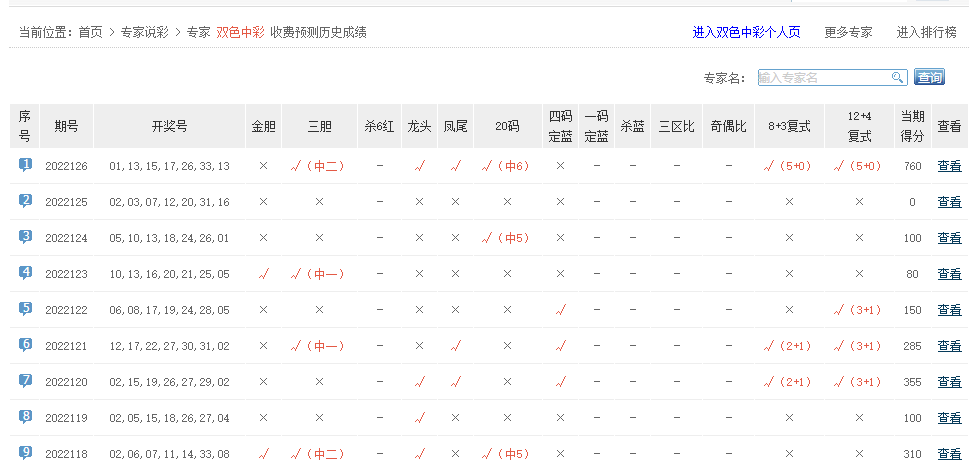Open 进入排行榜 ranking link

click(x=926, y=32)
